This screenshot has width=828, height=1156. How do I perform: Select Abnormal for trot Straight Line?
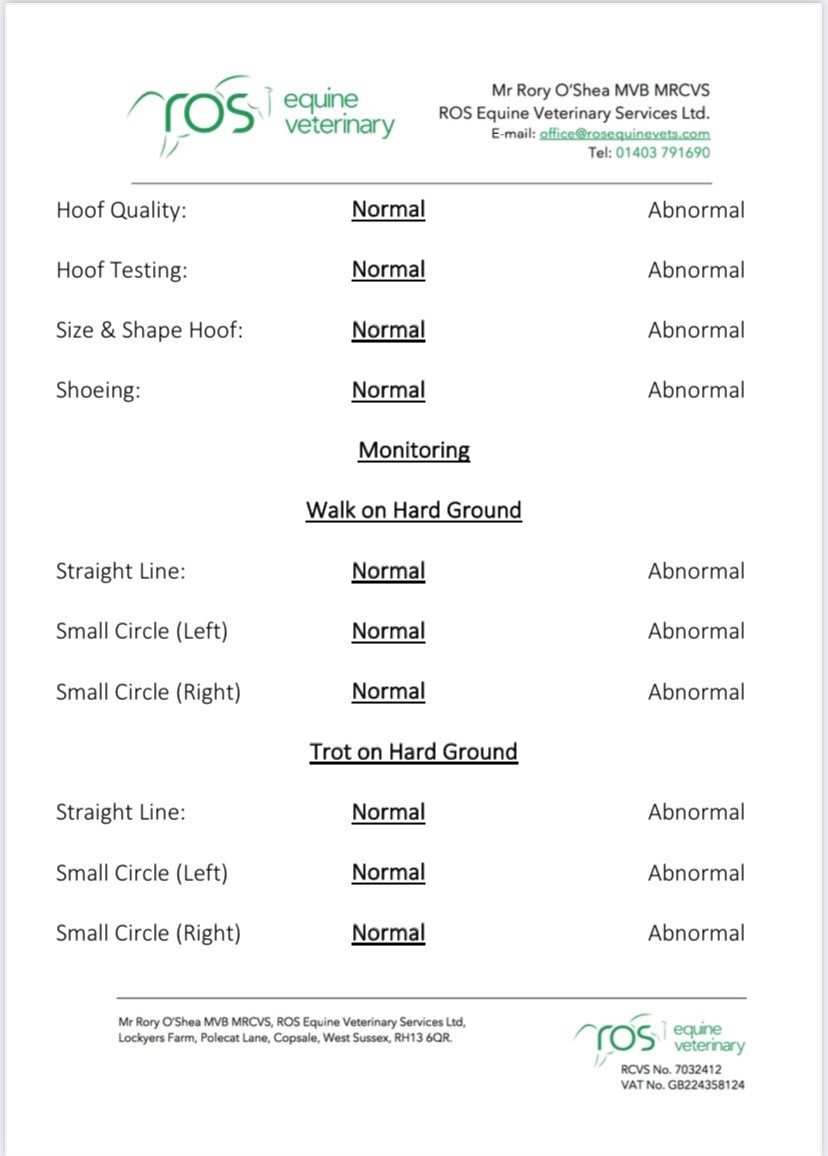(696, 812)
